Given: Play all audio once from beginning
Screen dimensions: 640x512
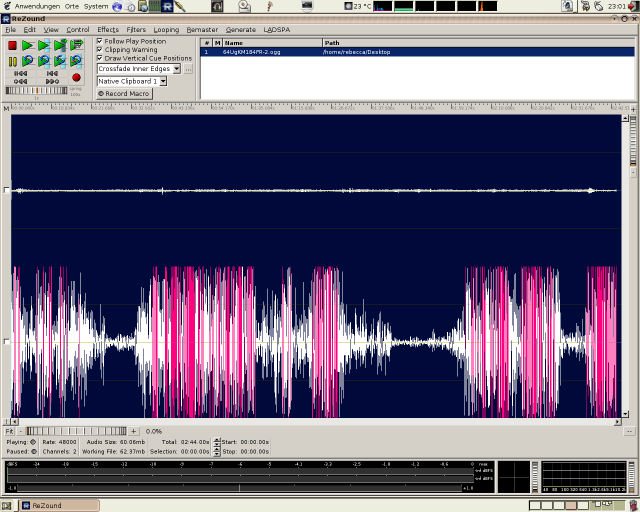Looking at the screenshot, I should pos(28,45).
